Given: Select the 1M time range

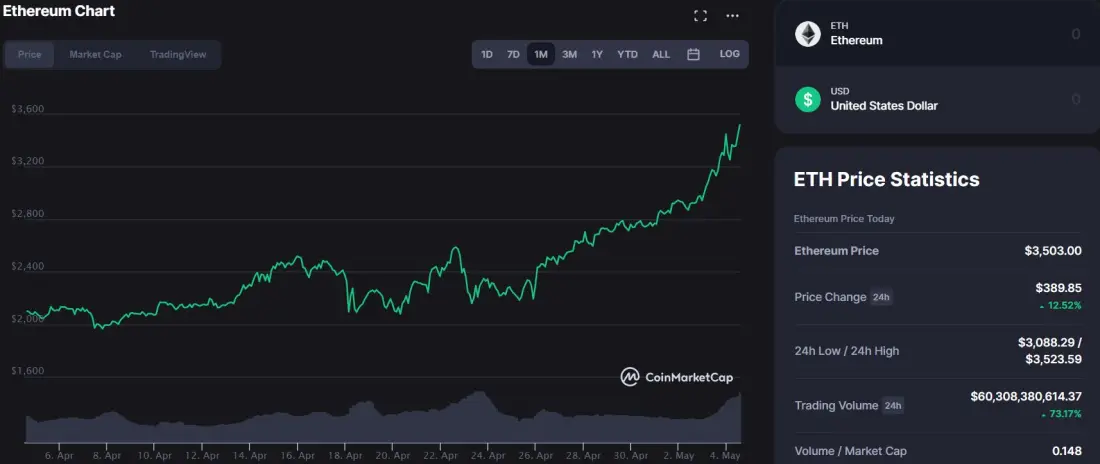Looking at the screenshot, I should (x=541, y=54).
